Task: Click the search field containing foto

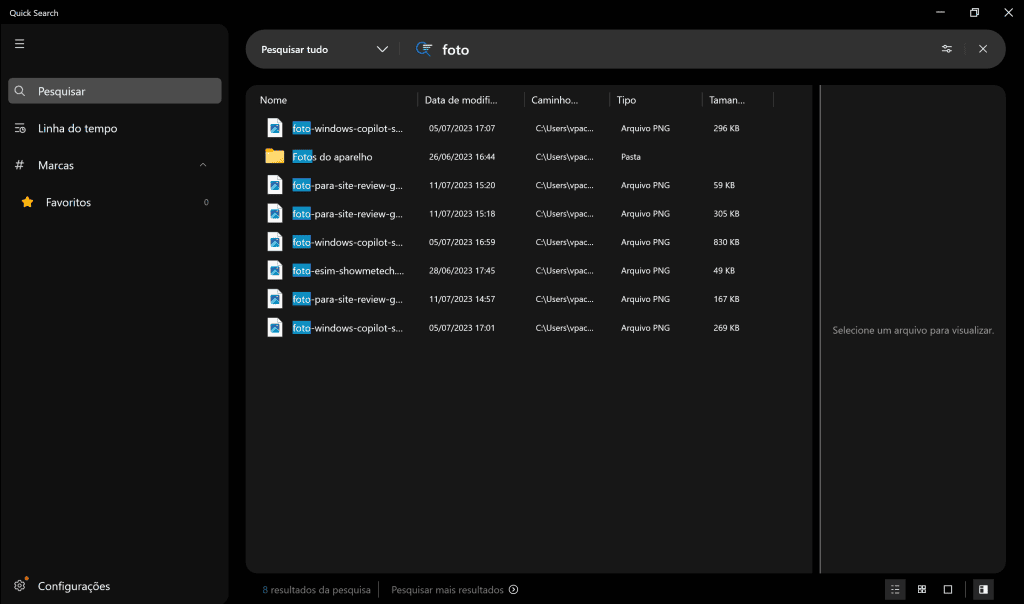Action: click(680, 49)
